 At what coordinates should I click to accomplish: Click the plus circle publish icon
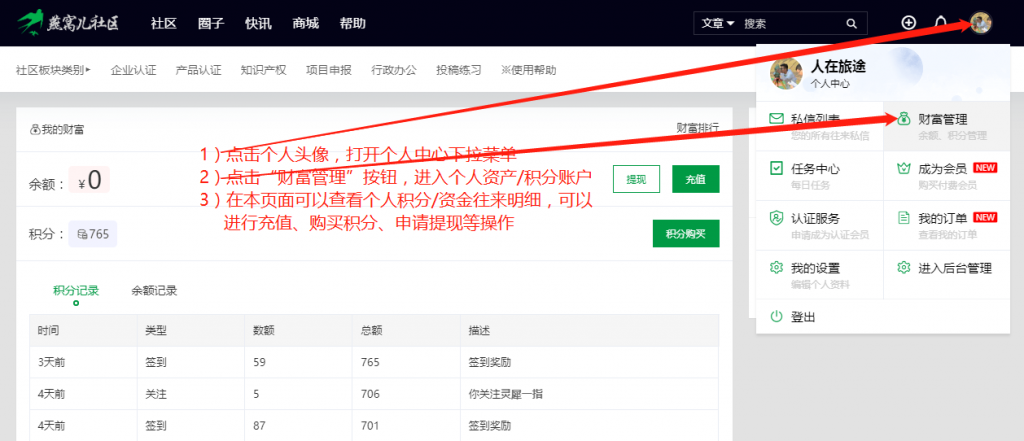click(x=908, y=23)
